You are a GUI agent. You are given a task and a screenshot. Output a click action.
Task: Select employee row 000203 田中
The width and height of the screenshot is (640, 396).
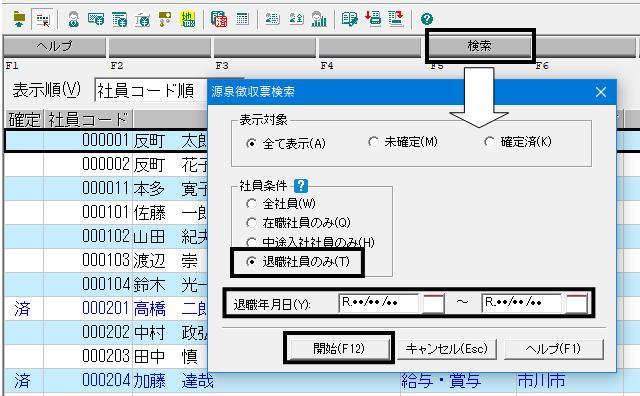tap(106, 356)
